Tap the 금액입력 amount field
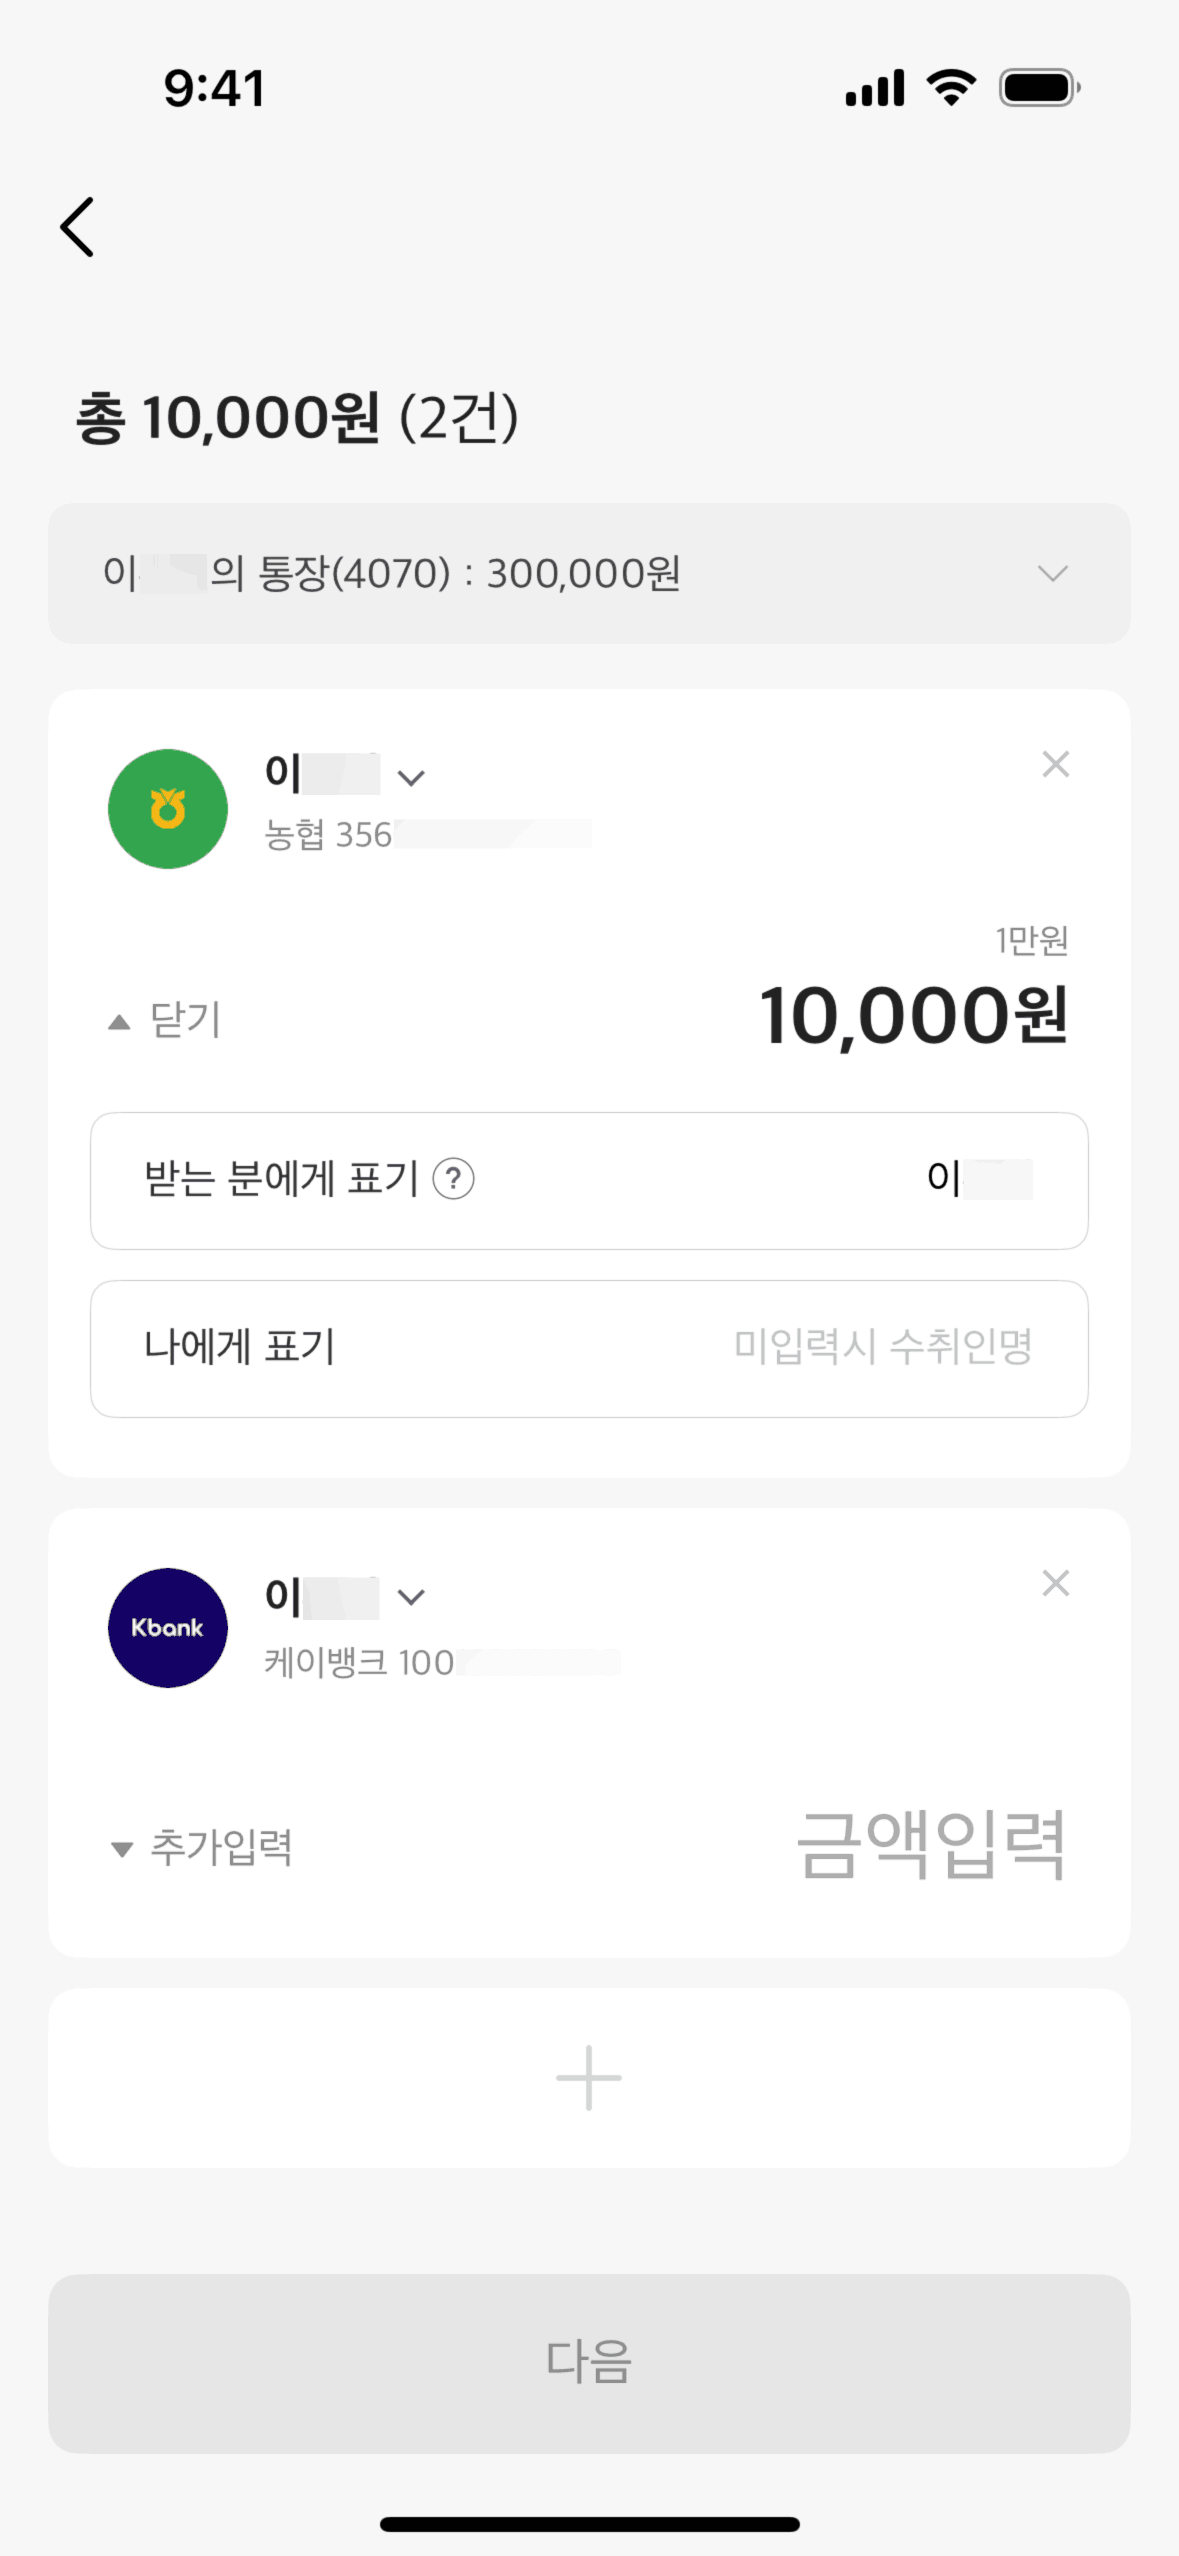 (930, 1845)
